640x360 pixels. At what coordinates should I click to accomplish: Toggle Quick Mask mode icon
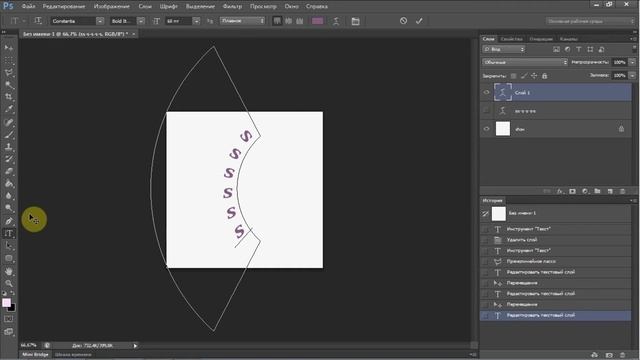pos(9,319)
